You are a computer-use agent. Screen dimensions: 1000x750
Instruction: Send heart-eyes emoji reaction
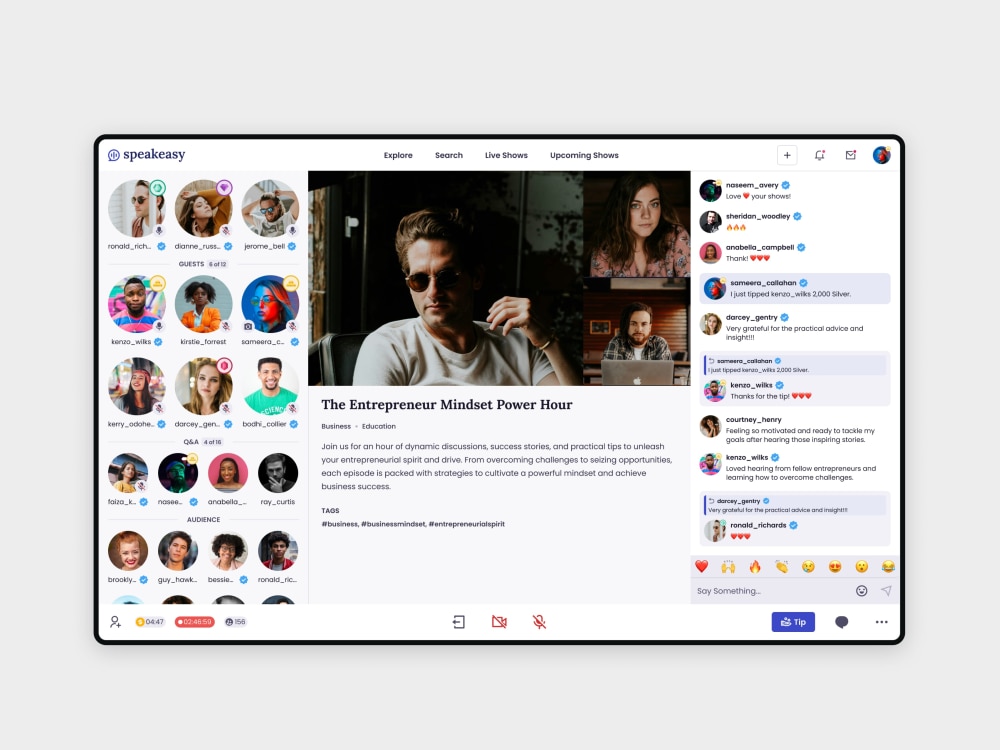coord(835,566)
